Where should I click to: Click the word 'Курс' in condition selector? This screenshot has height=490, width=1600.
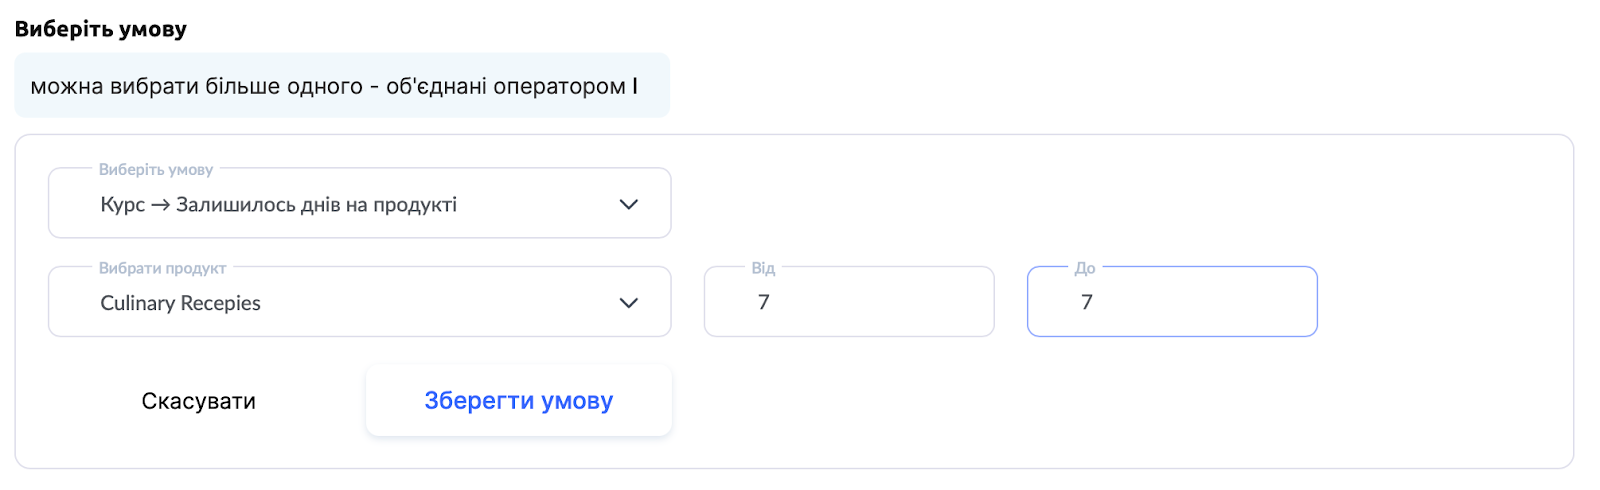(x=122, y=205)
